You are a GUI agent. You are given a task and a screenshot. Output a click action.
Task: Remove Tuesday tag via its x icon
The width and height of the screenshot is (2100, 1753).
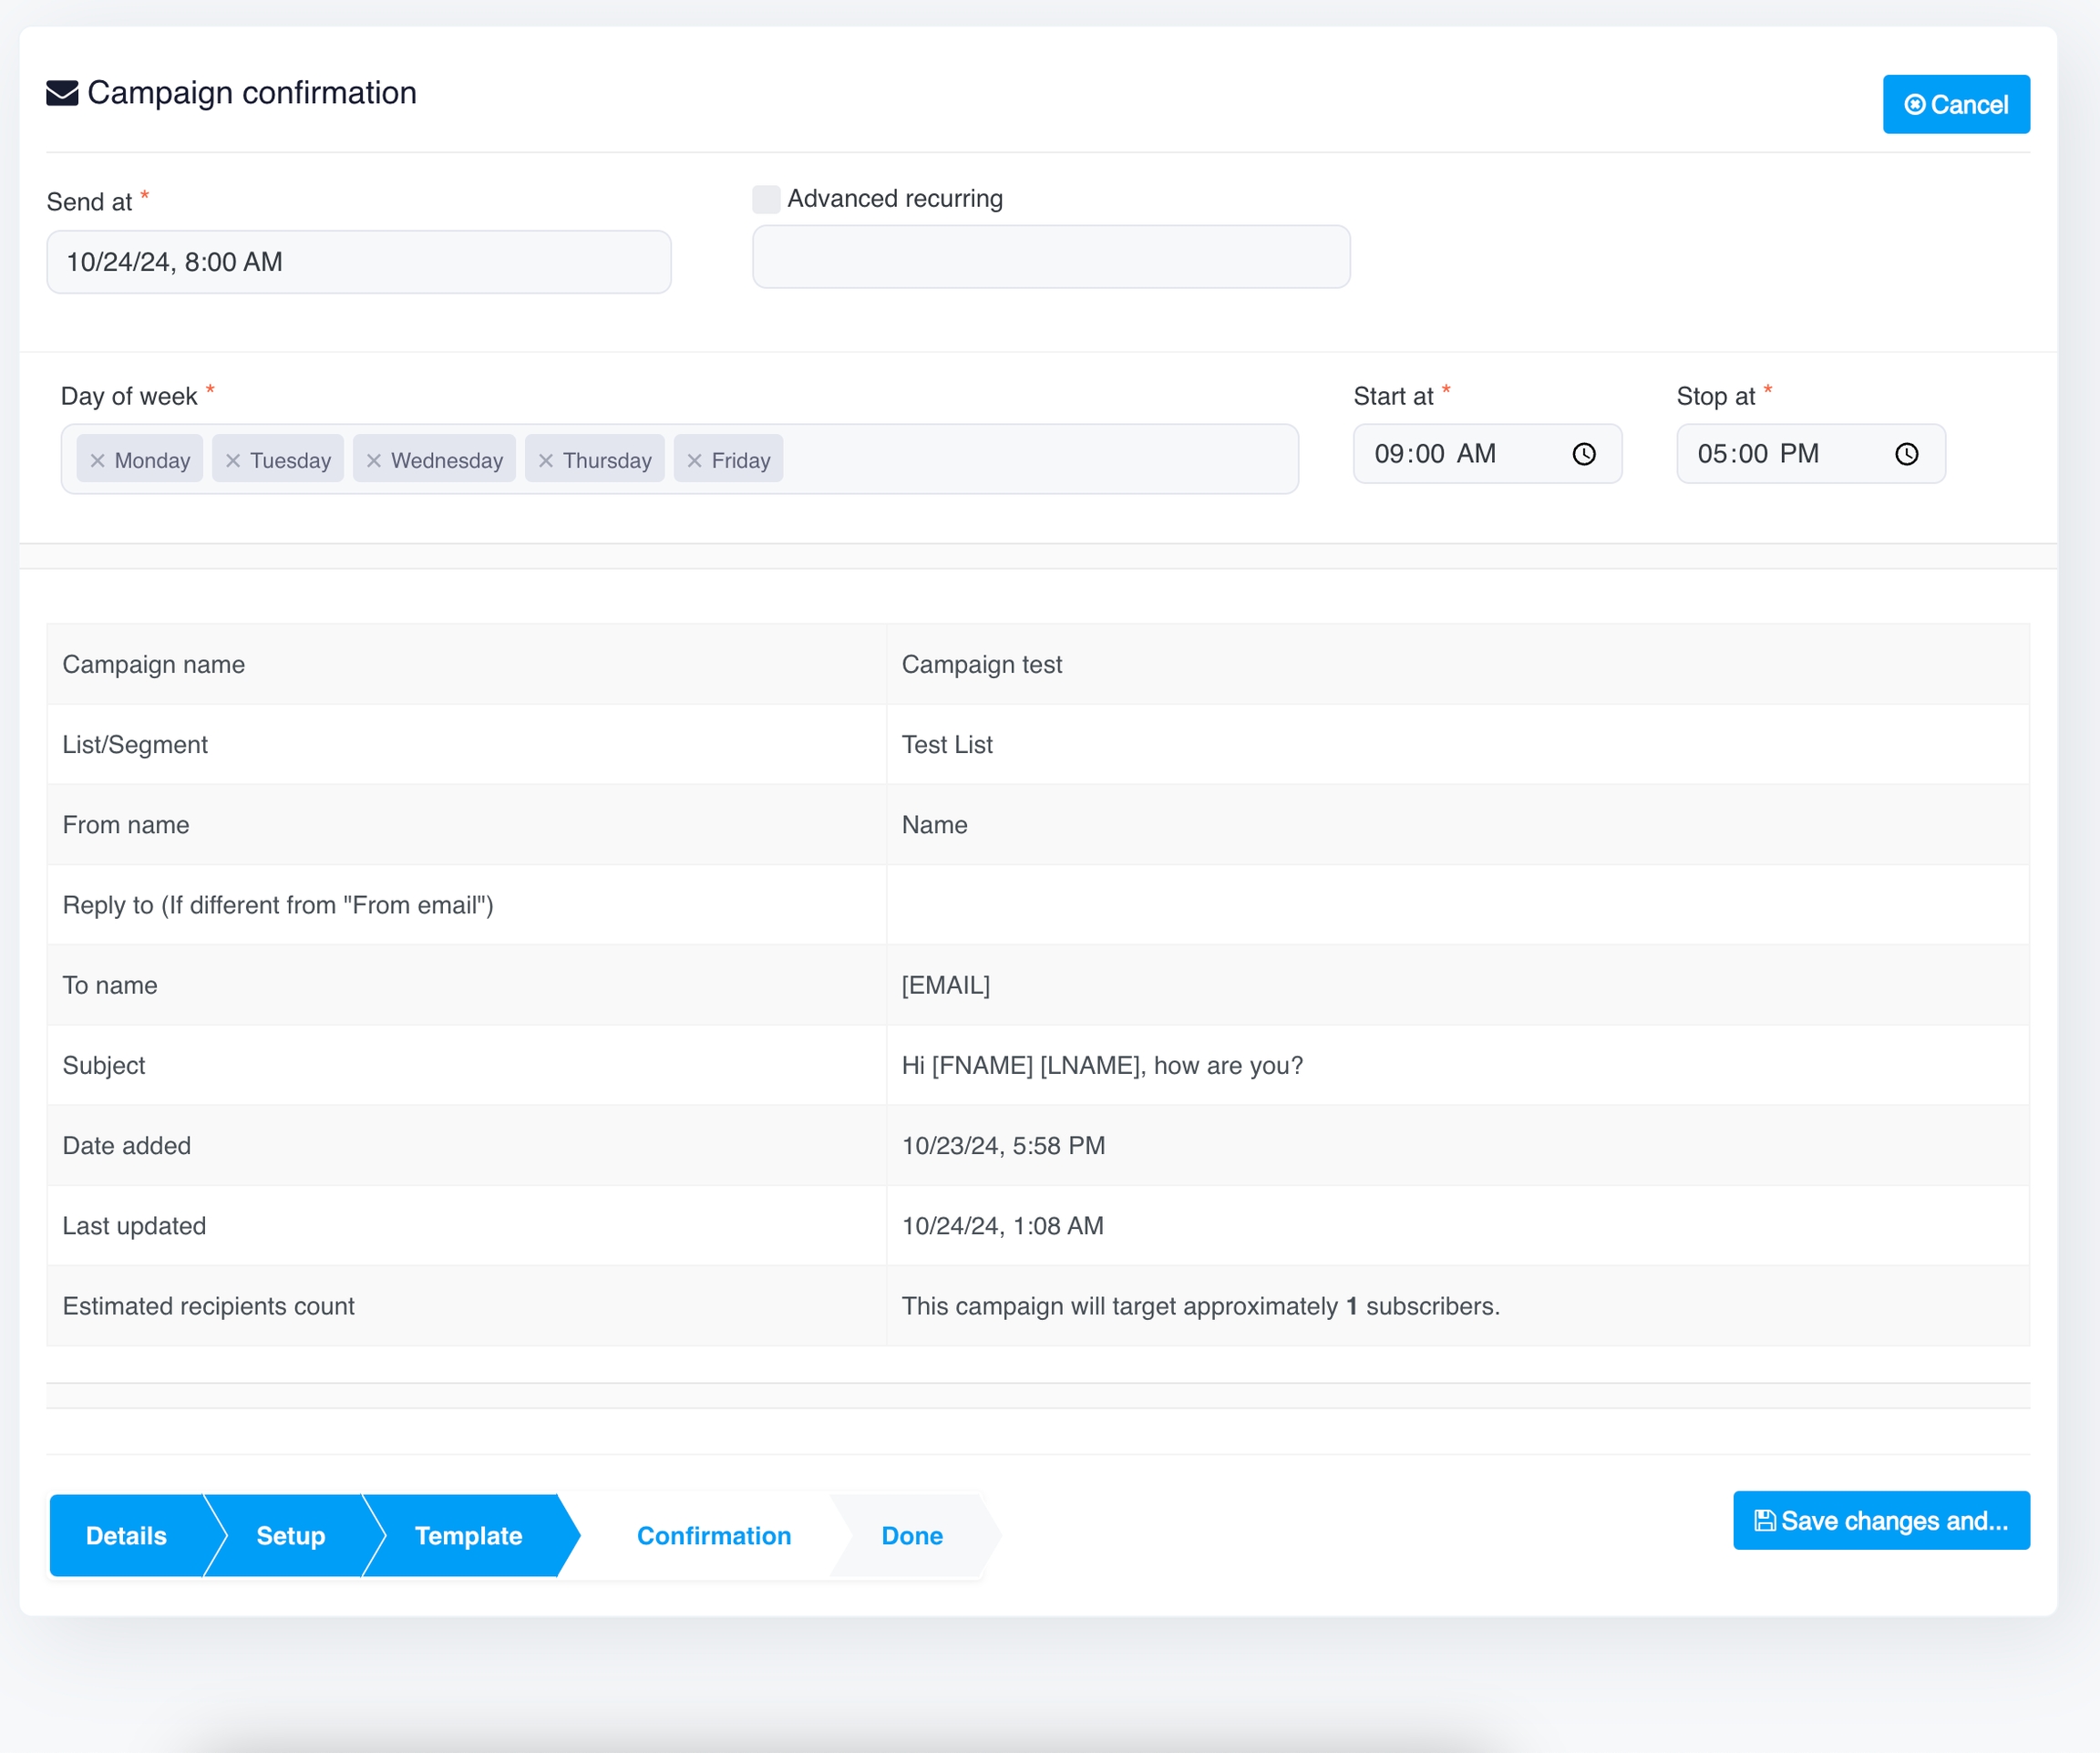coord(233,460)
